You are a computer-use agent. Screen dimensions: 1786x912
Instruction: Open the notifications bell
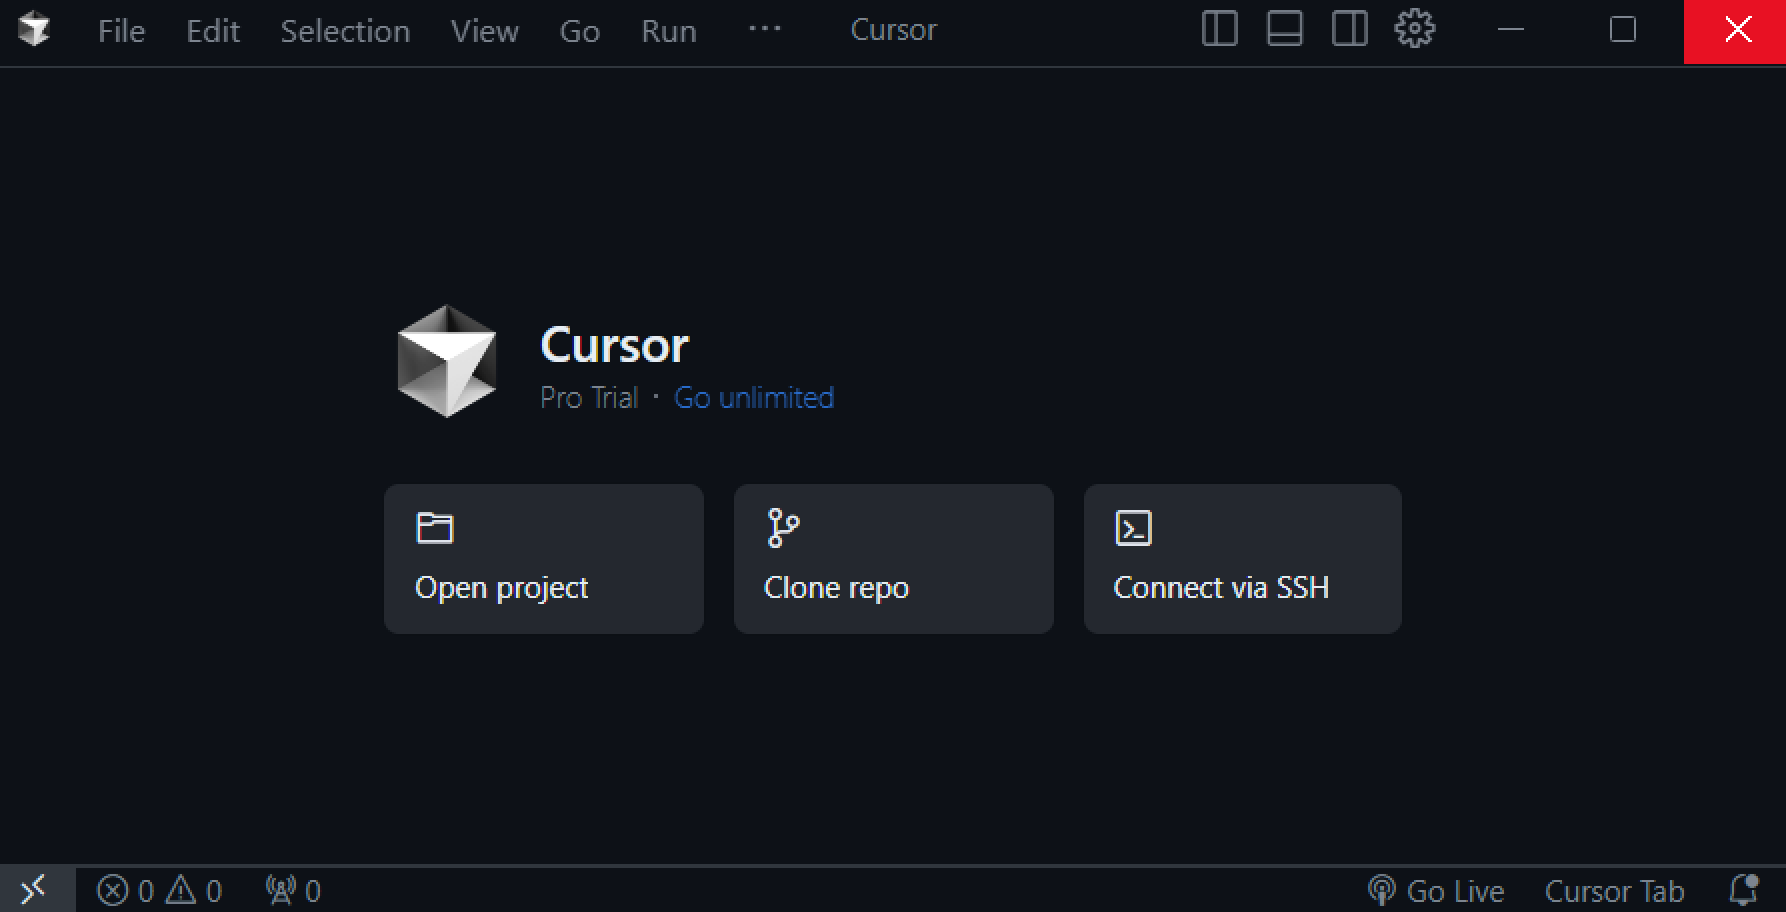pyautogui.click(x=1745, y=888)
